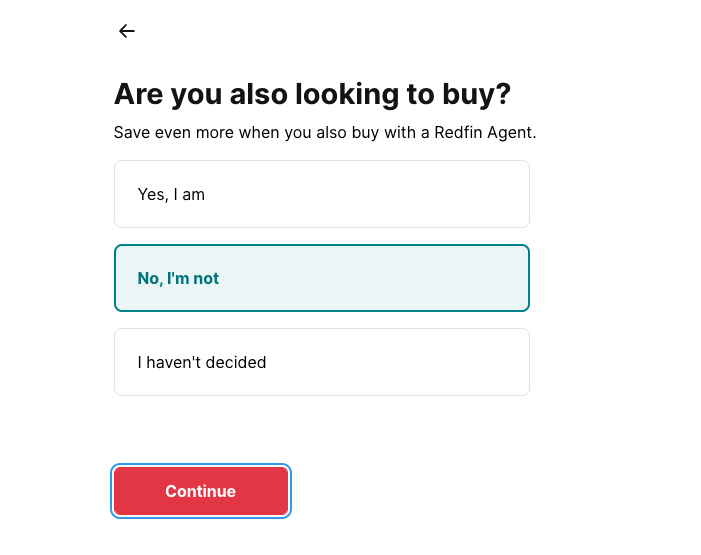This screenshot has height=555, width=701.
Task: Select the "Yes, I am" option
Action: pyautogui.click(x=321, y=194)
